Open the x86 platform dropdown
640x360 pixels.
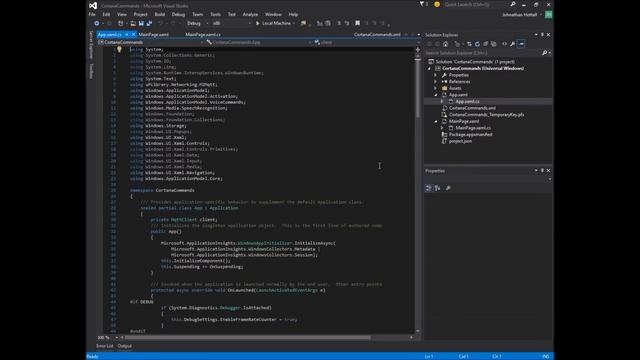(231, 23)
